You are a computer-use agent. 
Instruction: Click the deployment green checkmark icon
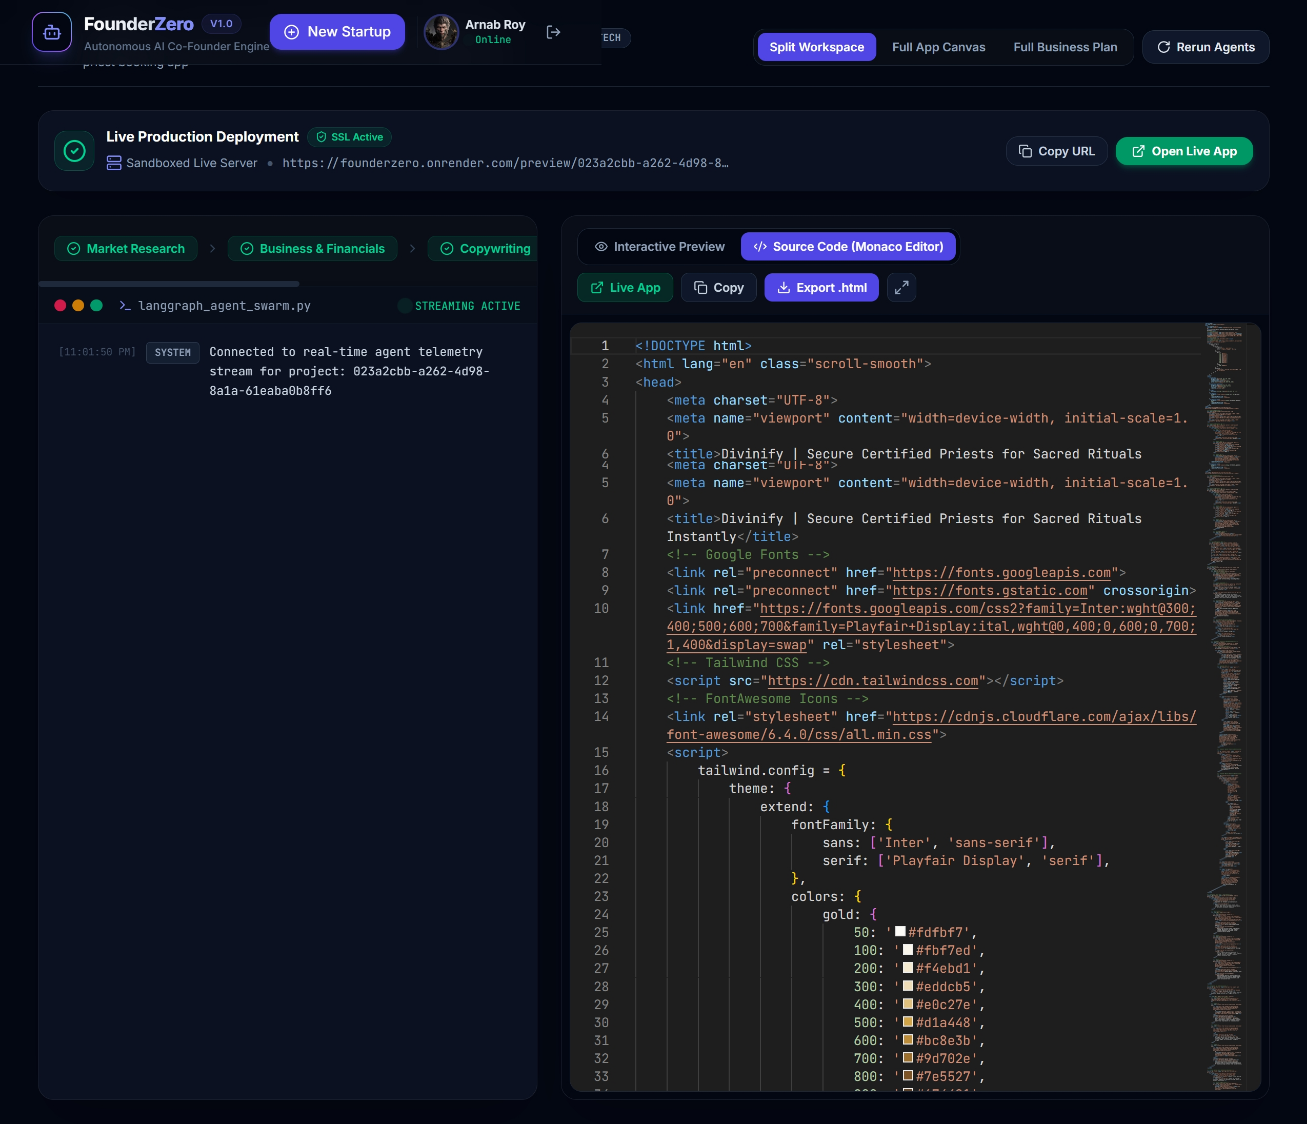click(74, 151)
